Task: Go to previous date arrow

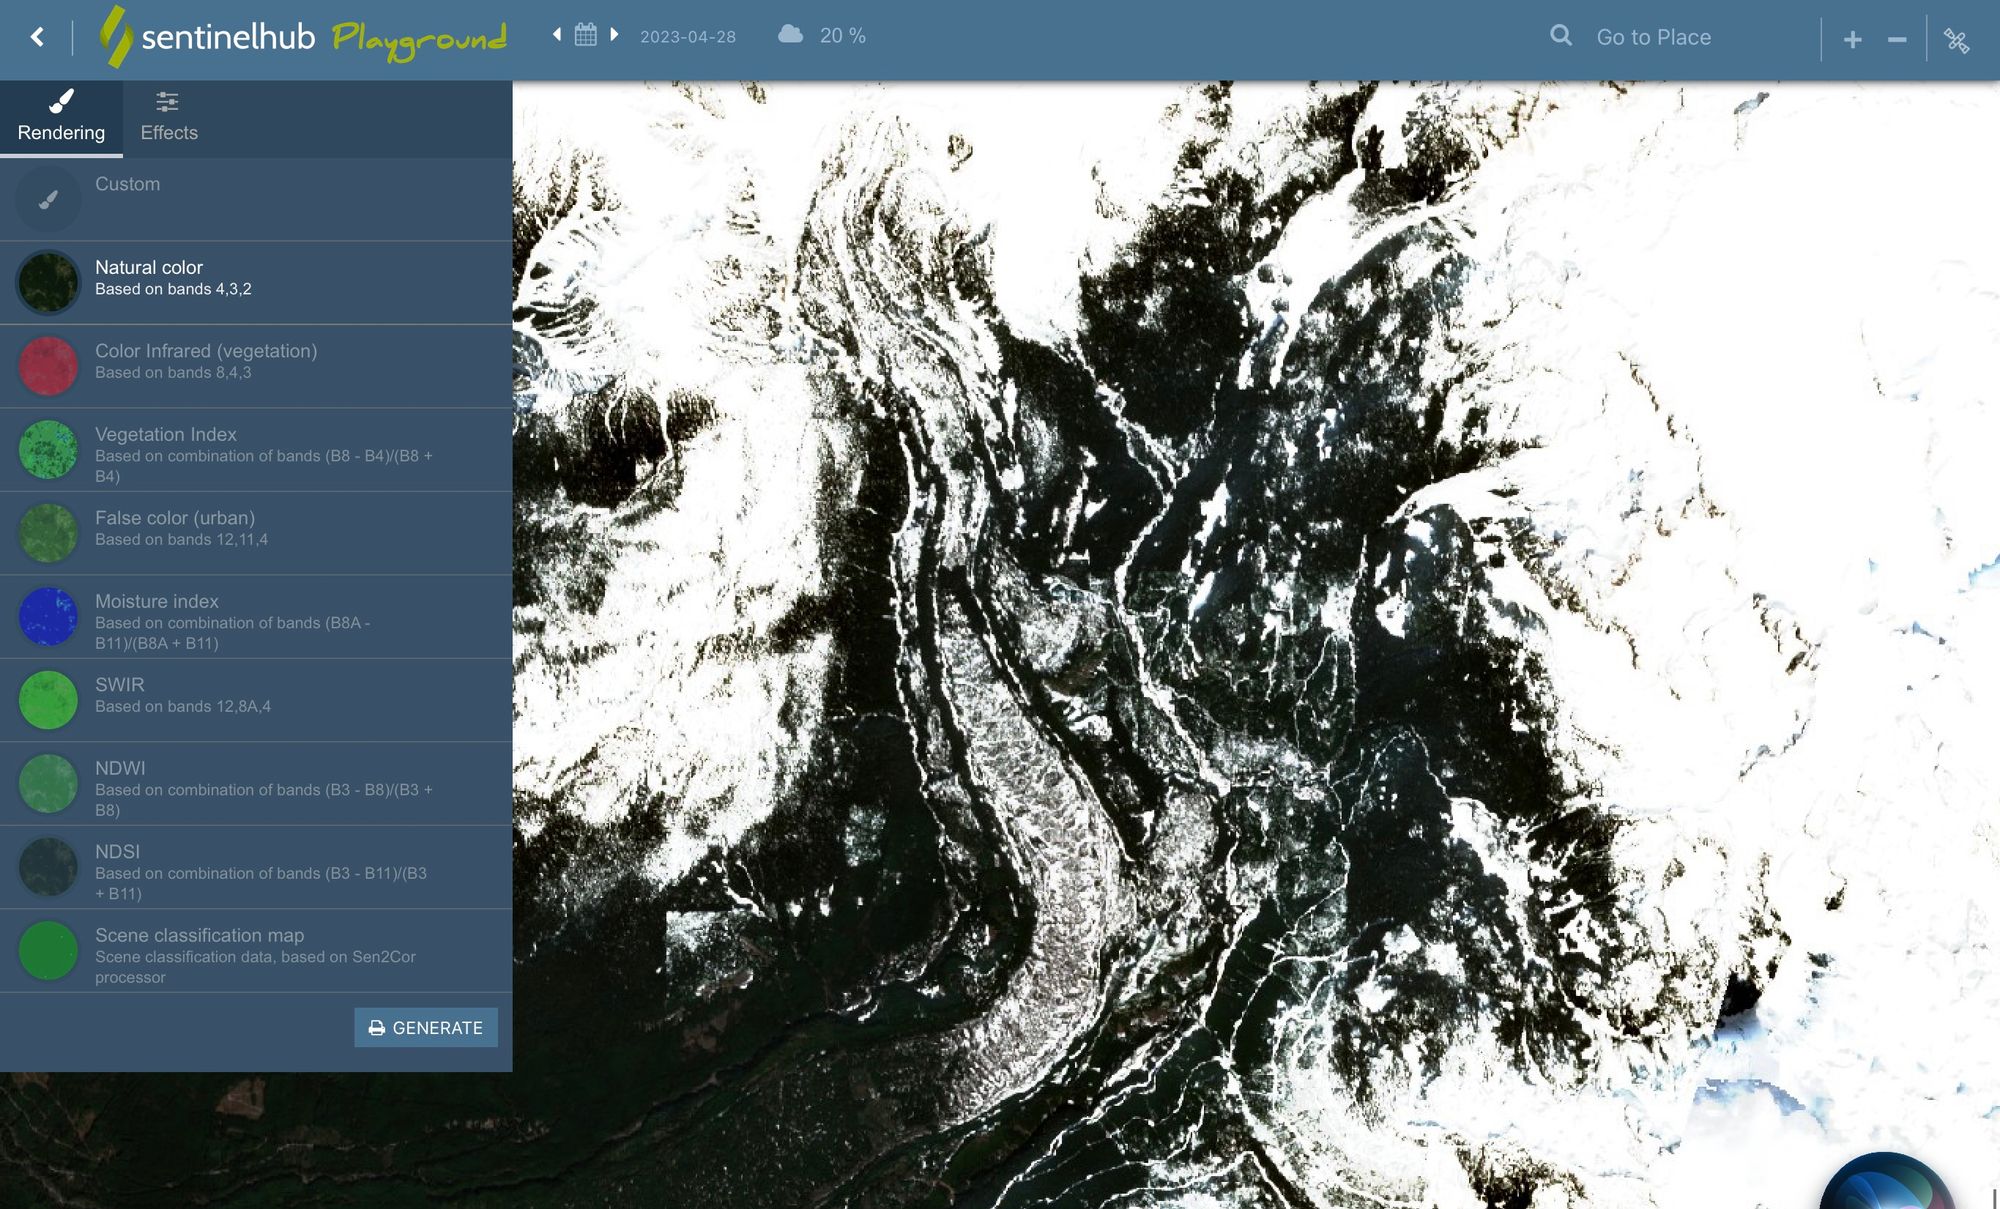Action: 557,35
